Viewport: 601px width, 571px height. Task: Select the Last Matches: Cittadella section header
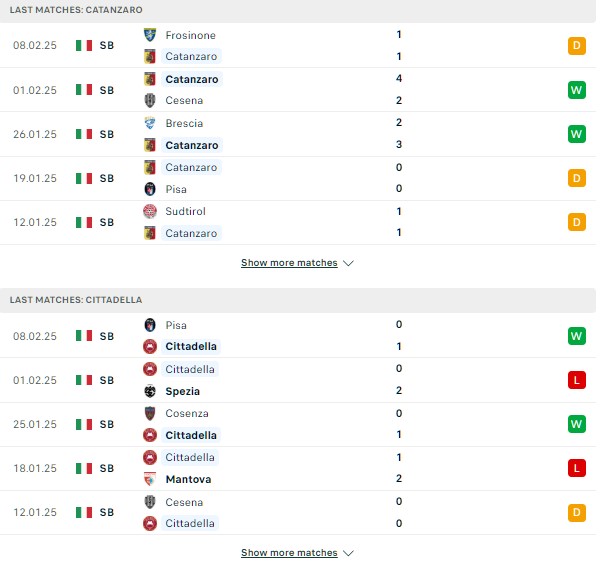tap(298, 300)
